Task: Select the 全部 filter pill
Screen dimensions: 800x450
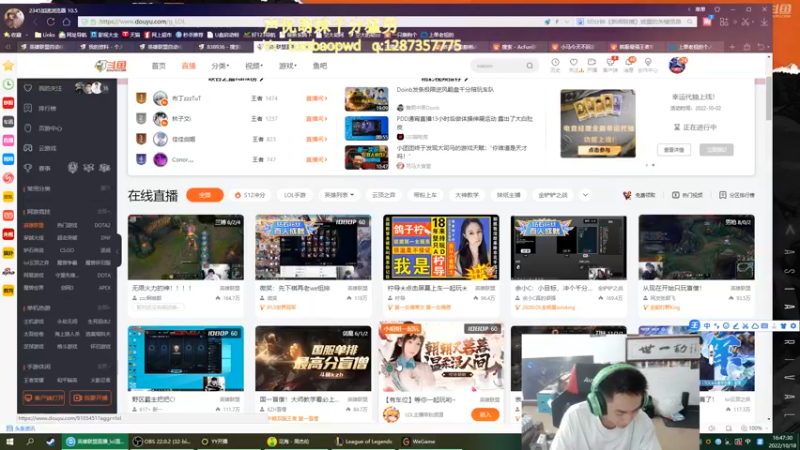Action: (x=205, y=195)
